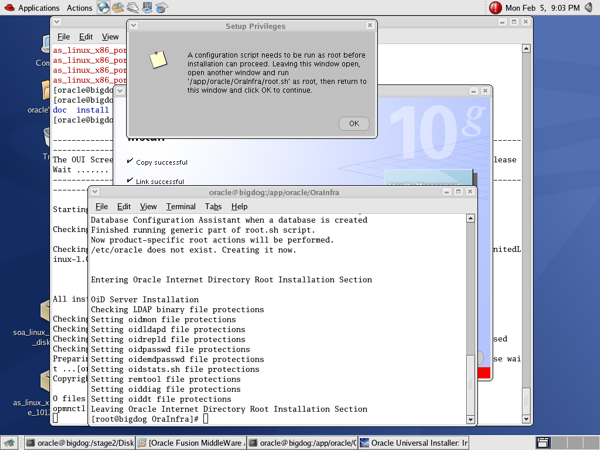Click 'OiD Server Installation' line in terminal
This screenshot has height=450, width=600.
(145, 300)
